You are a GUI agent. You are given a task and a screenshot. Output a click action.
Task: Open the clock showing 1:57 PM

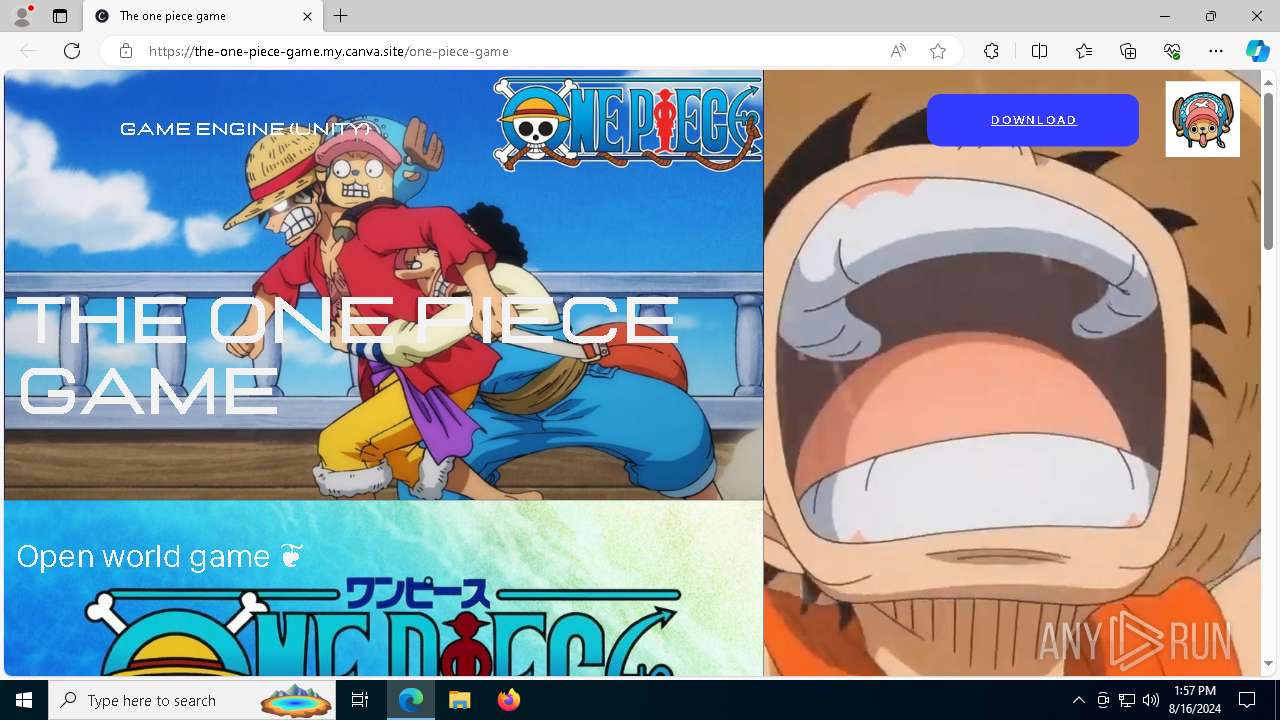click(x=1196, y=700)
